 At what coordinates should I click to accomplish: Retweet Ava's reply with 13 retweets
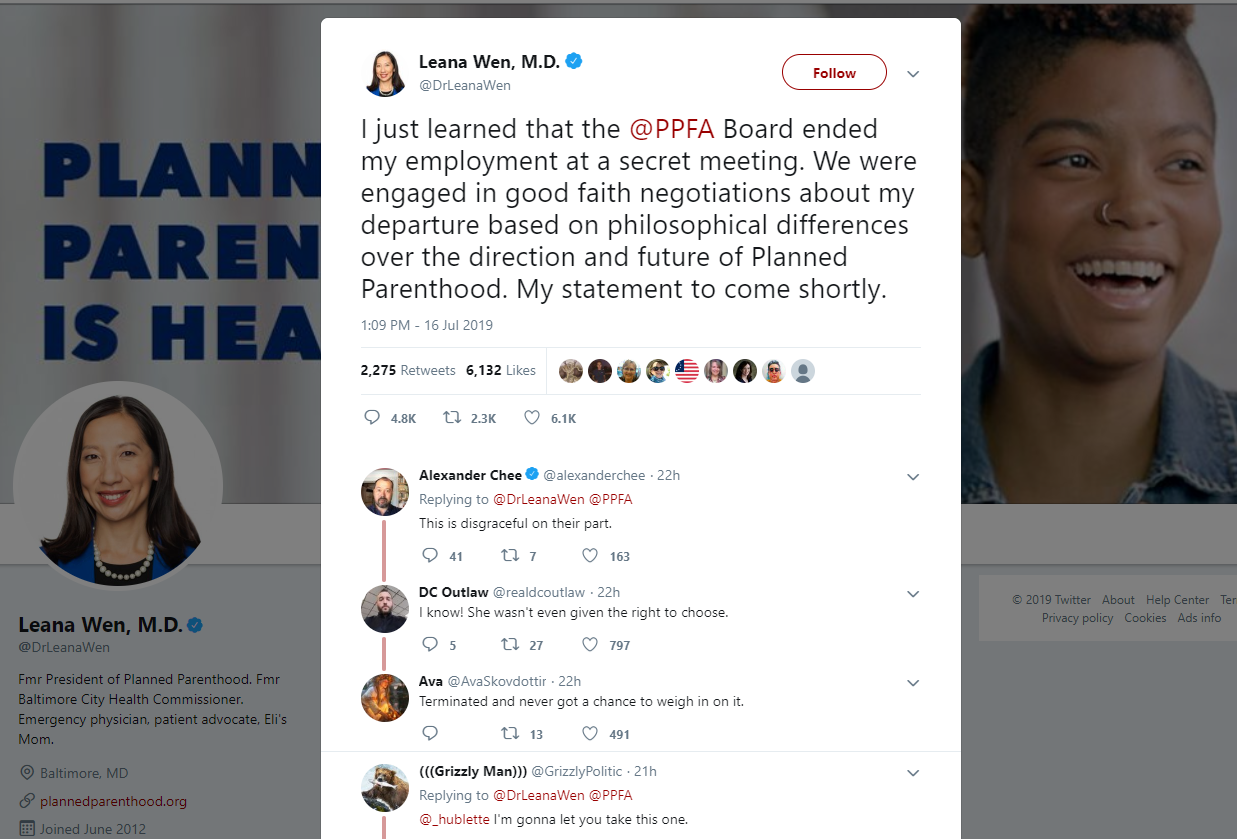point(510,734)
